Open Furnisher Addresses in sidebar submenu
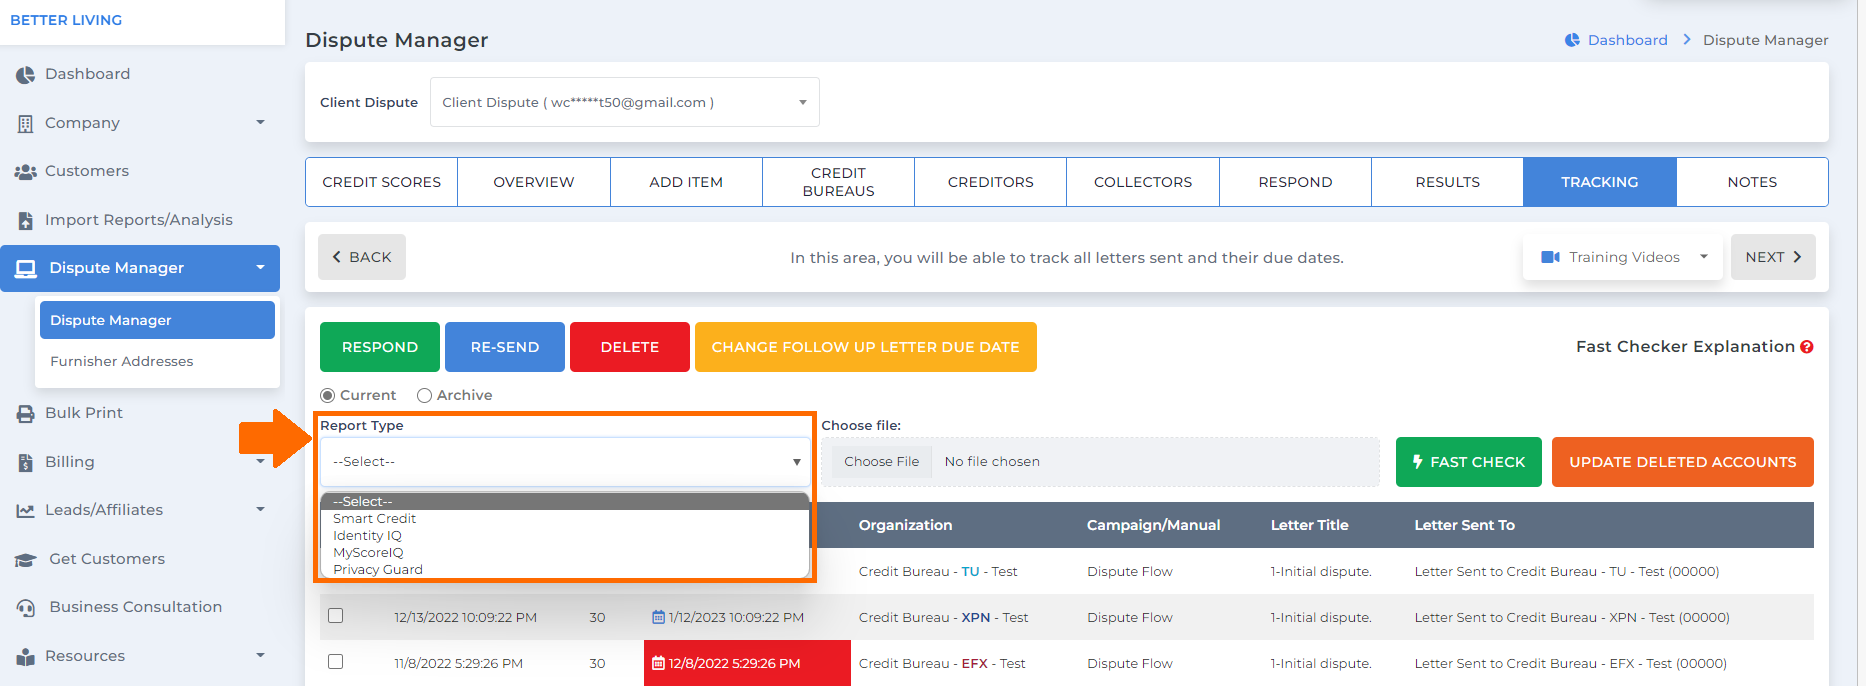 [122, 362]
